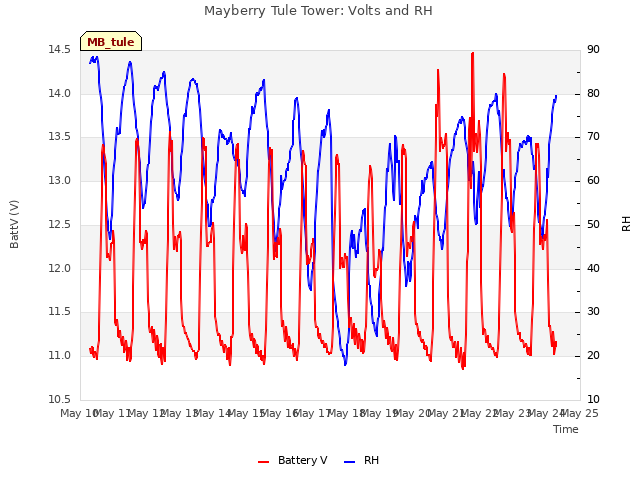Select the Time axis label

pyautogui.click(x=566, y=429)
